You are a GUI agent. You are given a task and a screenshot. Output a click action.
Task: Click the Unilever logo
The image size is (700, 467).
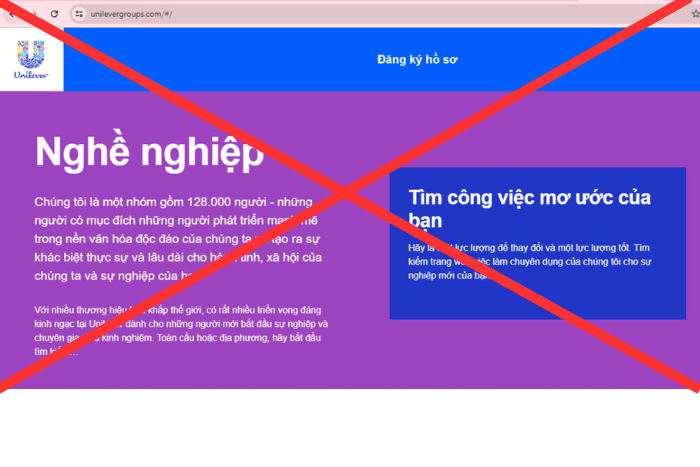[31, 59]
